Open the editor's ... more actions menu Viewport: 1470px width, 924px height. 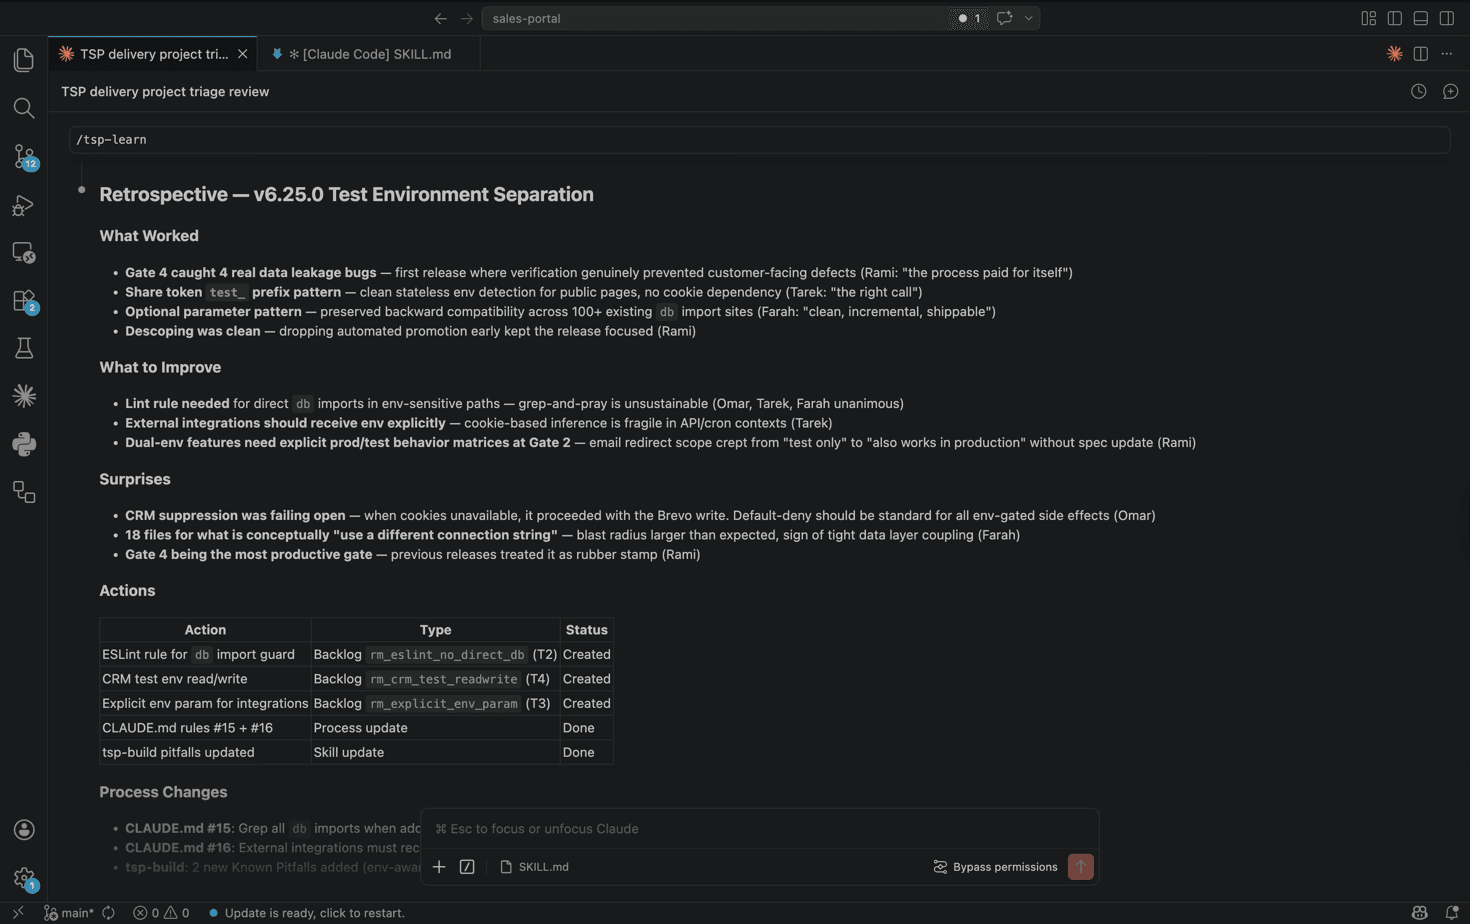(x=1446, y=54)
